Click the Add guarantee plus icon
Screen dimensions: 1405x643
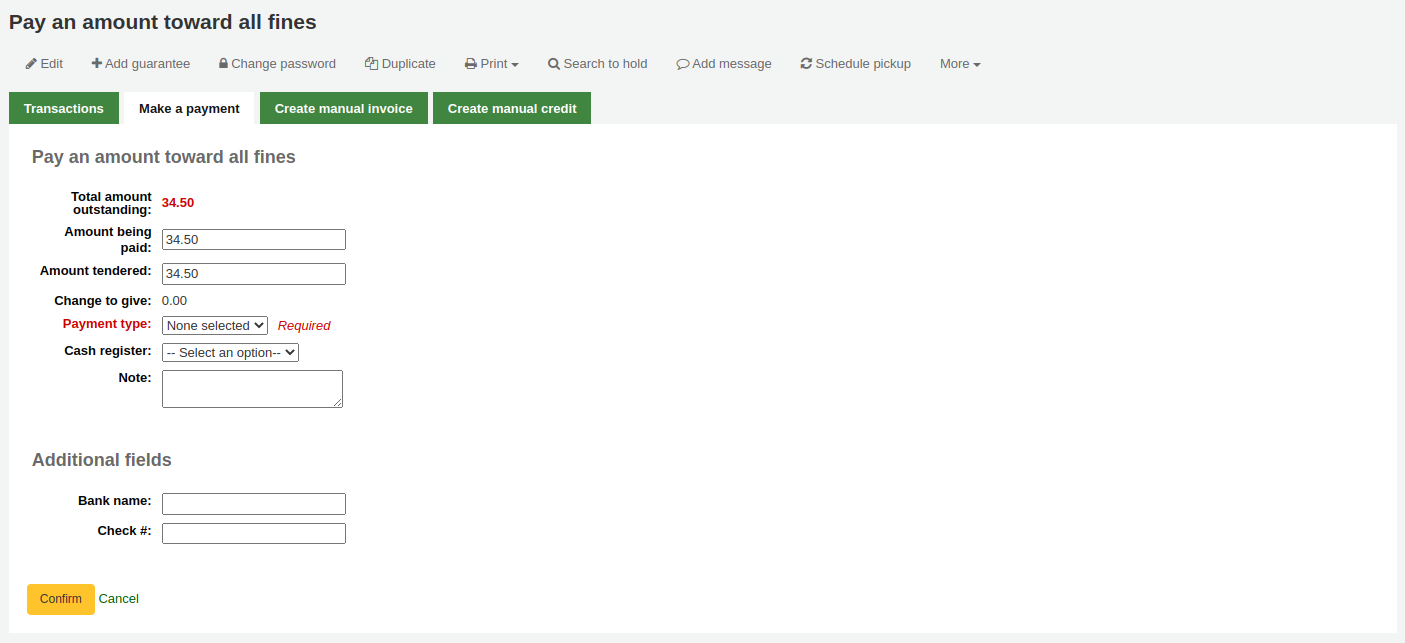tap(97, 64)
